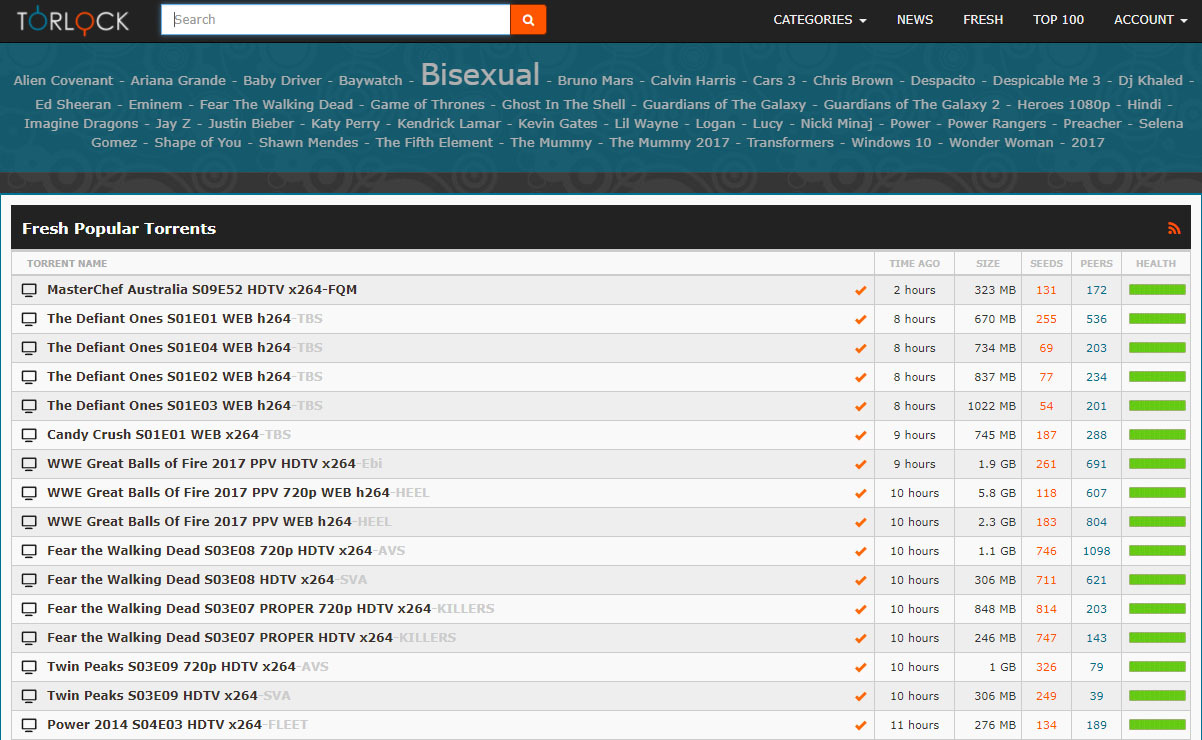Click the TV icon beside Twin Peaks S03E09 HDTV x264-SVA

pyautogui.click(x=29, y=696)
